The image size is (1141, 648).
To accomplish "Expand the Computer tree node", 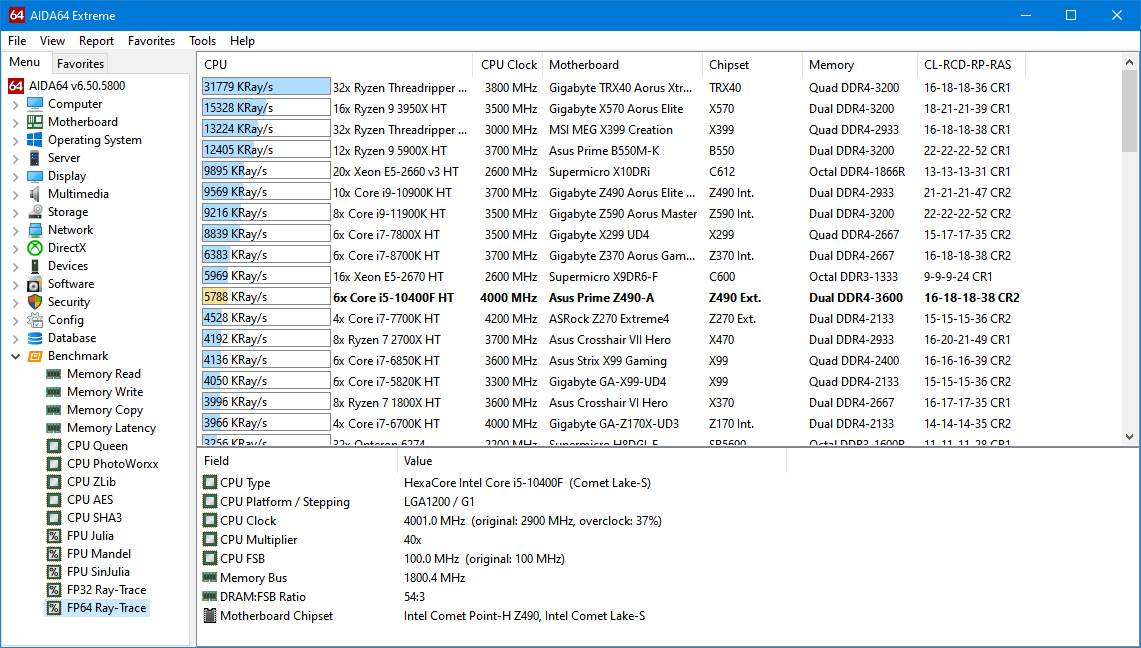I will pos(15,104).
